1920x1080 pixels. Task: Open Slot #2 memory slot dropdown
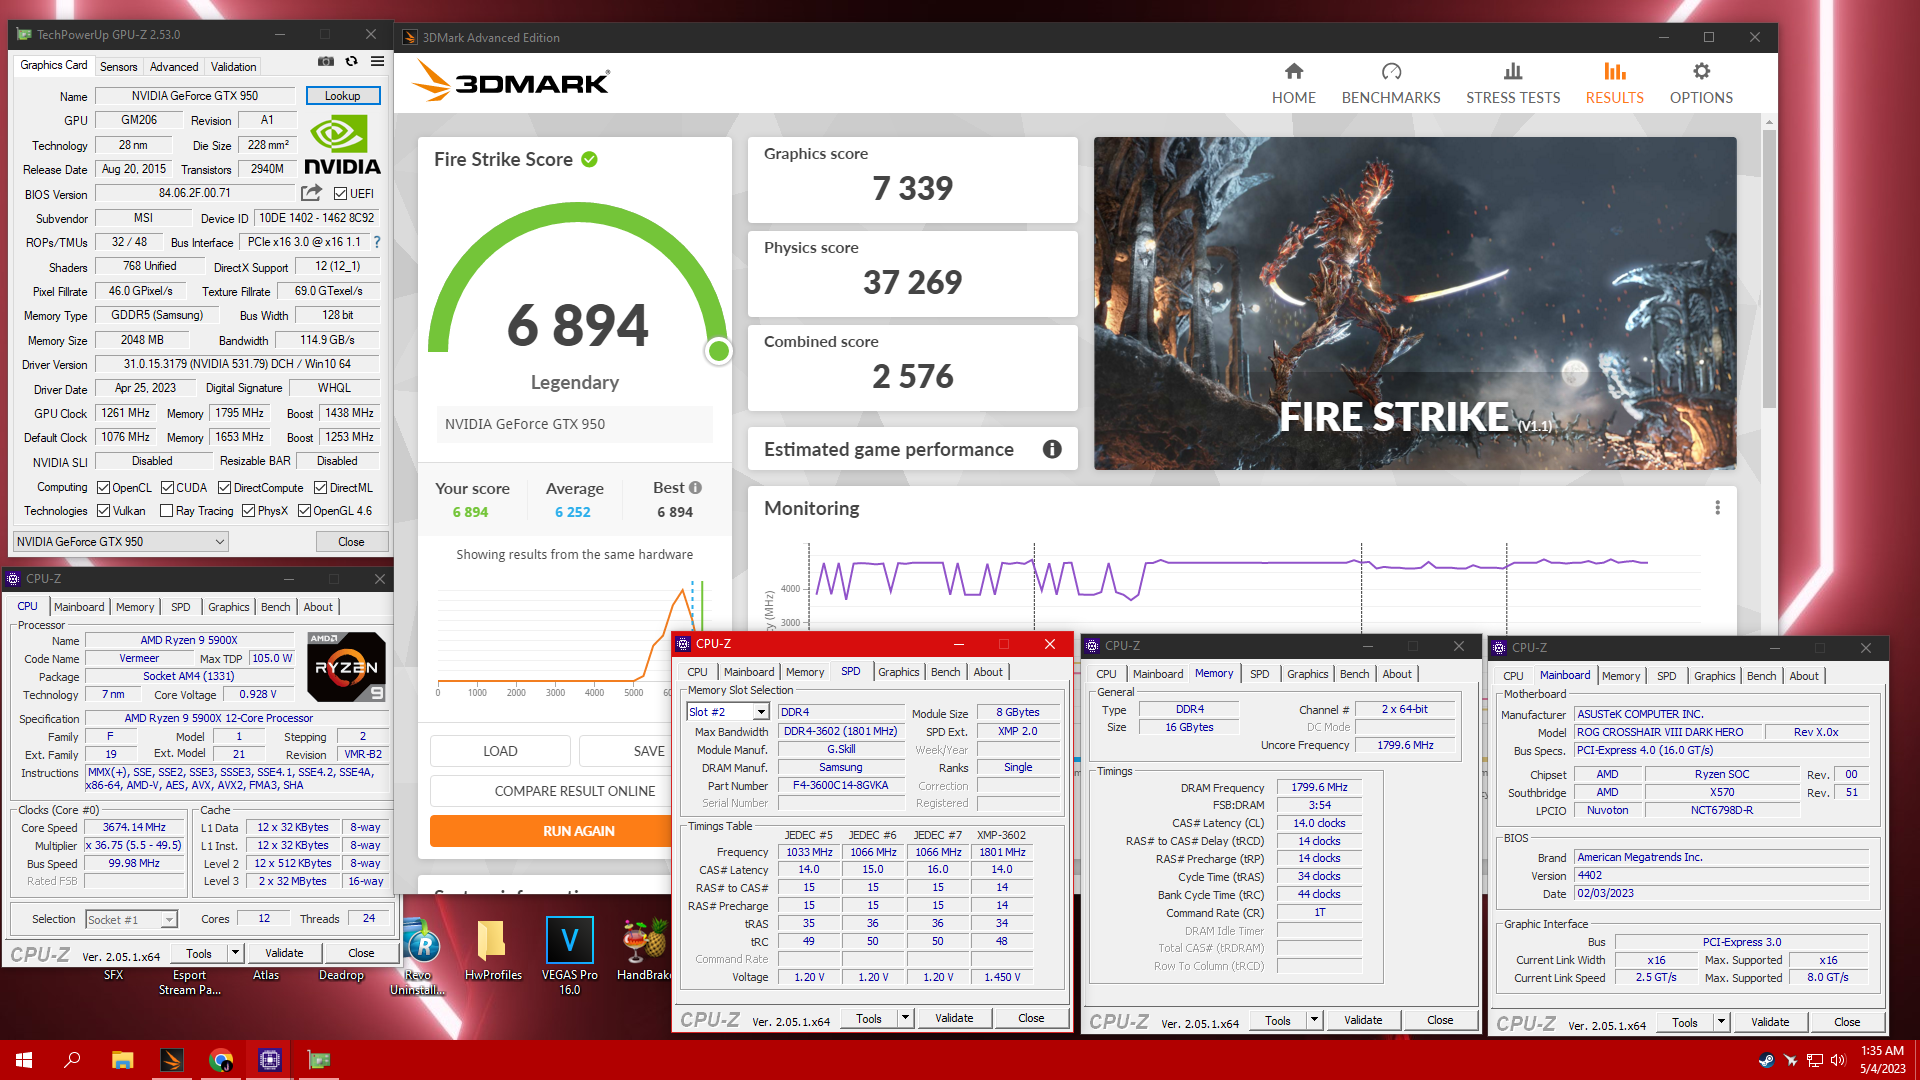pyautogui.click(x=727, y=712)
